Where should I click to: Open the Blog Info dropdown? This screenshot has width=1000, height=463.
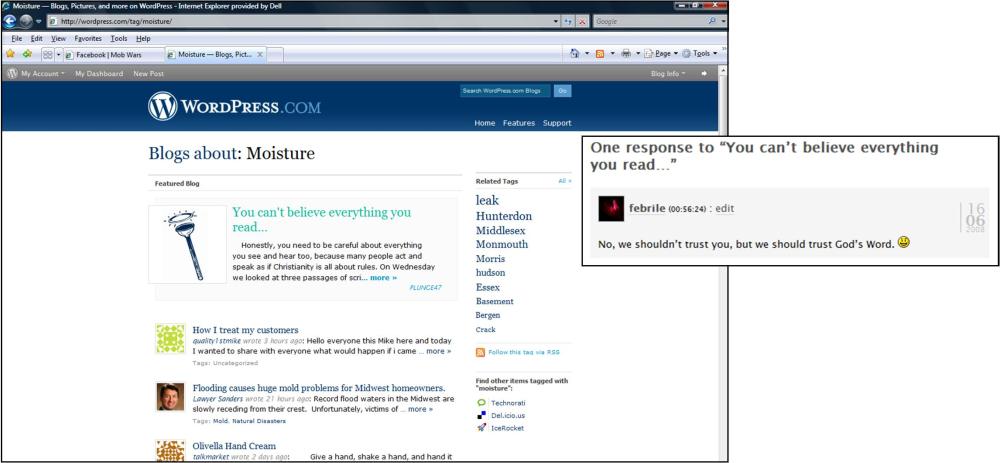pos(668,73)
